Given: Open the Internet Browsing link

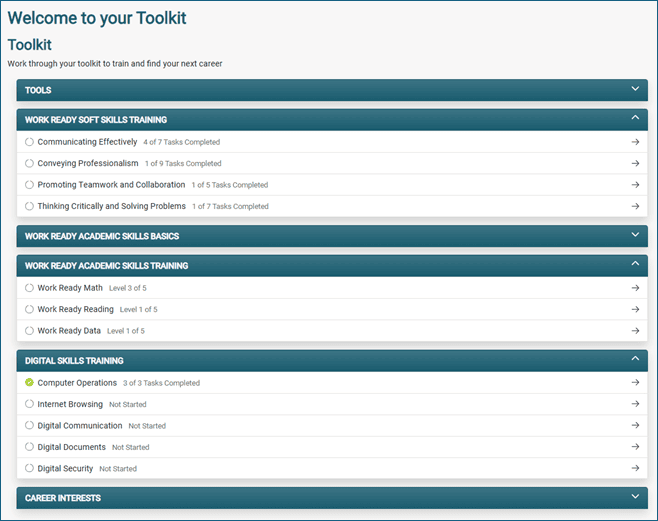Looking at the screenshot, I should coord(70,404).
